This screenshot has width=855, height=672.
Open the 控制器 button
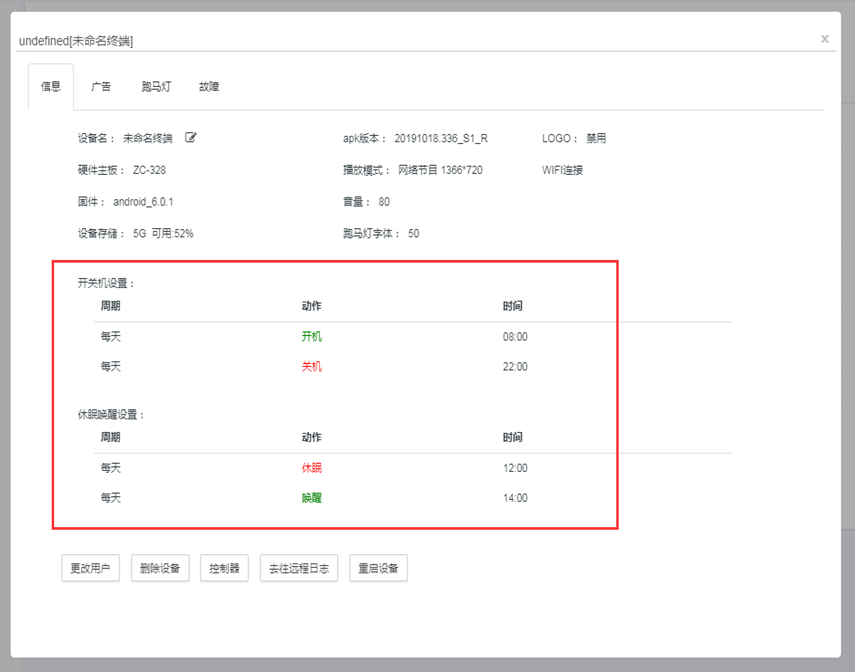pos(224,568)
